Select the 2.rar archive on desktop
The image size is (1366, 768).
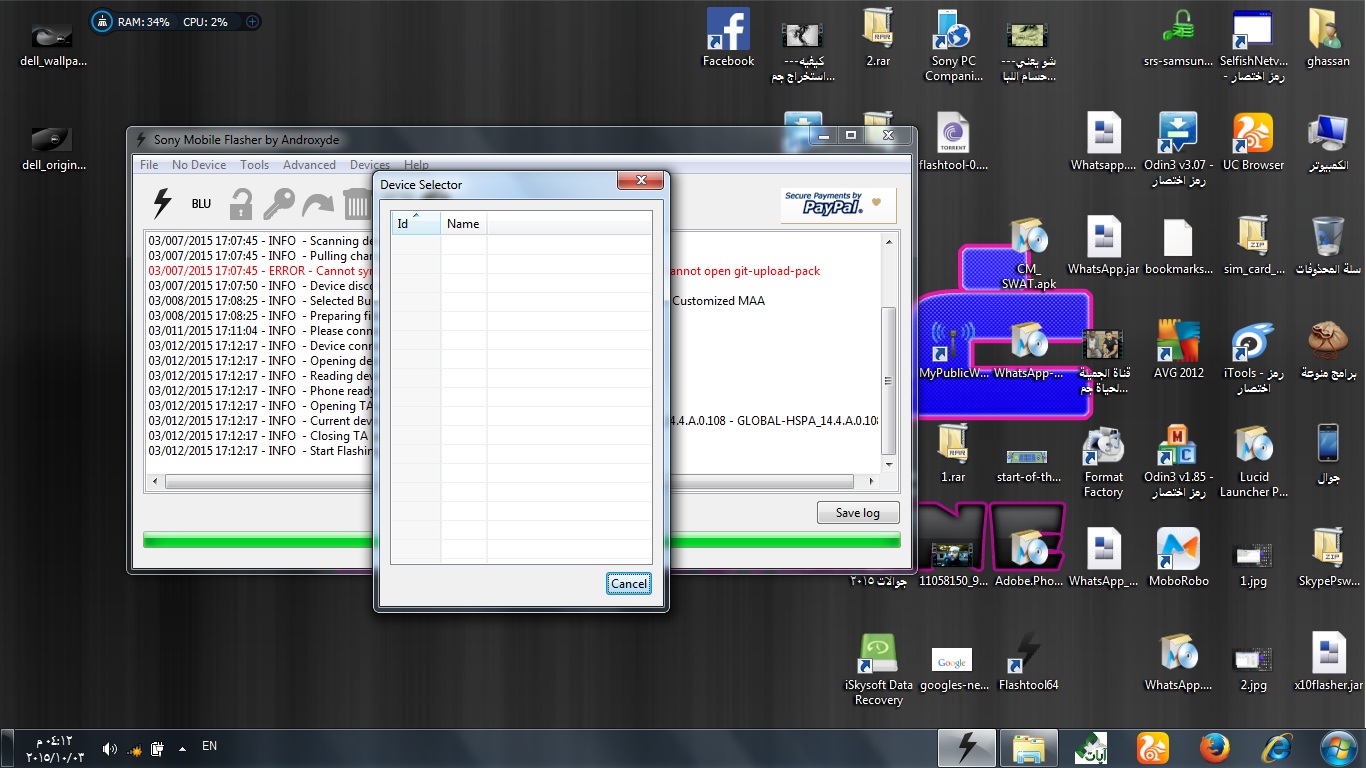(878, 39)
